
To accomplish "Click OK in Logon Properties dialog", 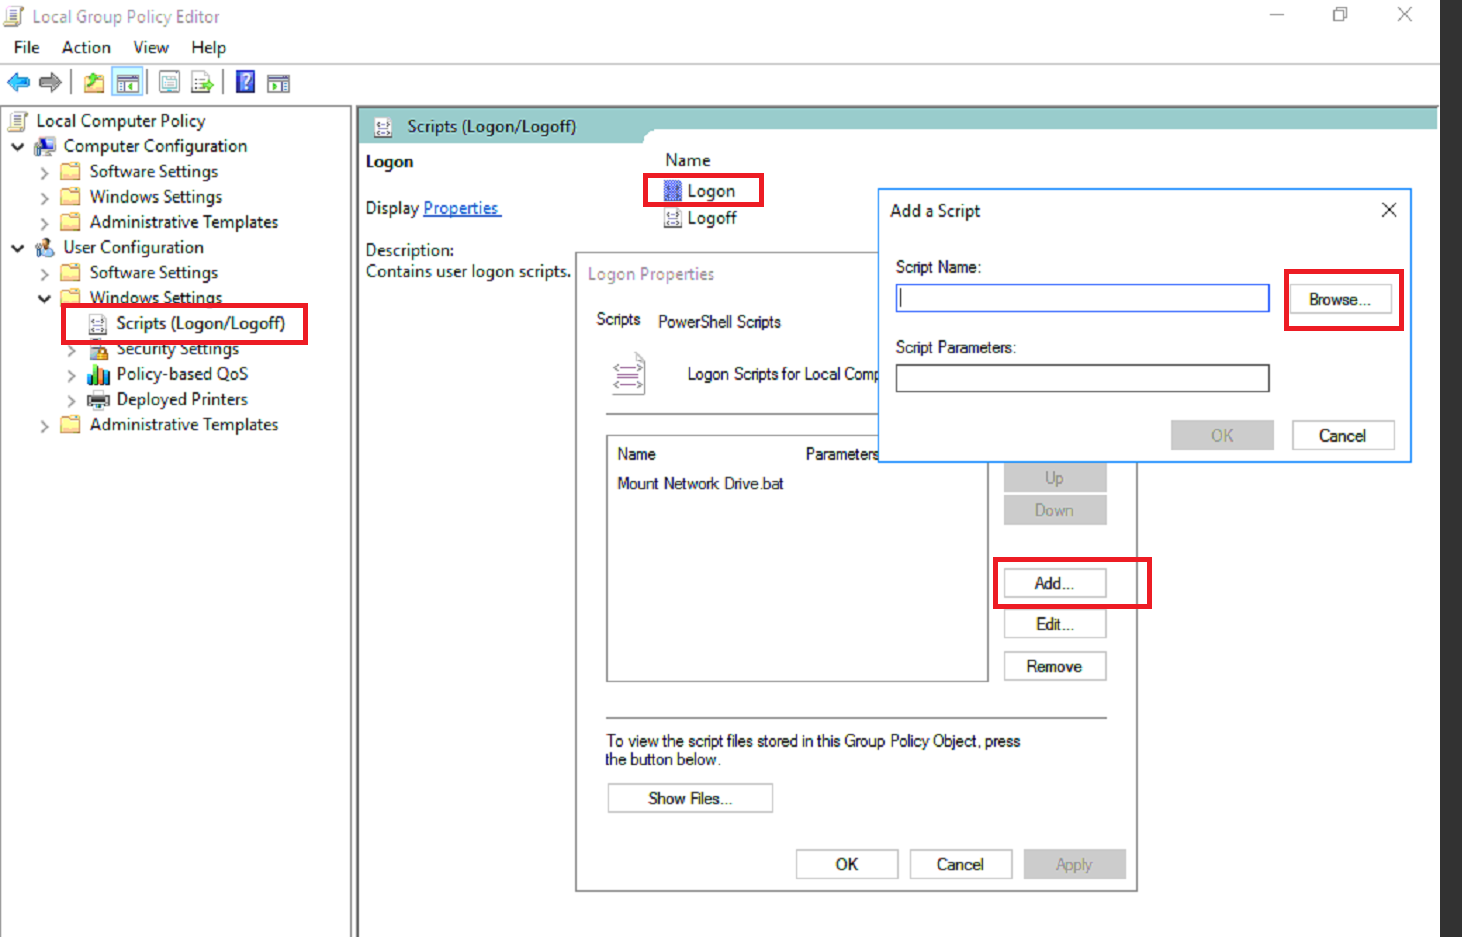I will point(847,864).
